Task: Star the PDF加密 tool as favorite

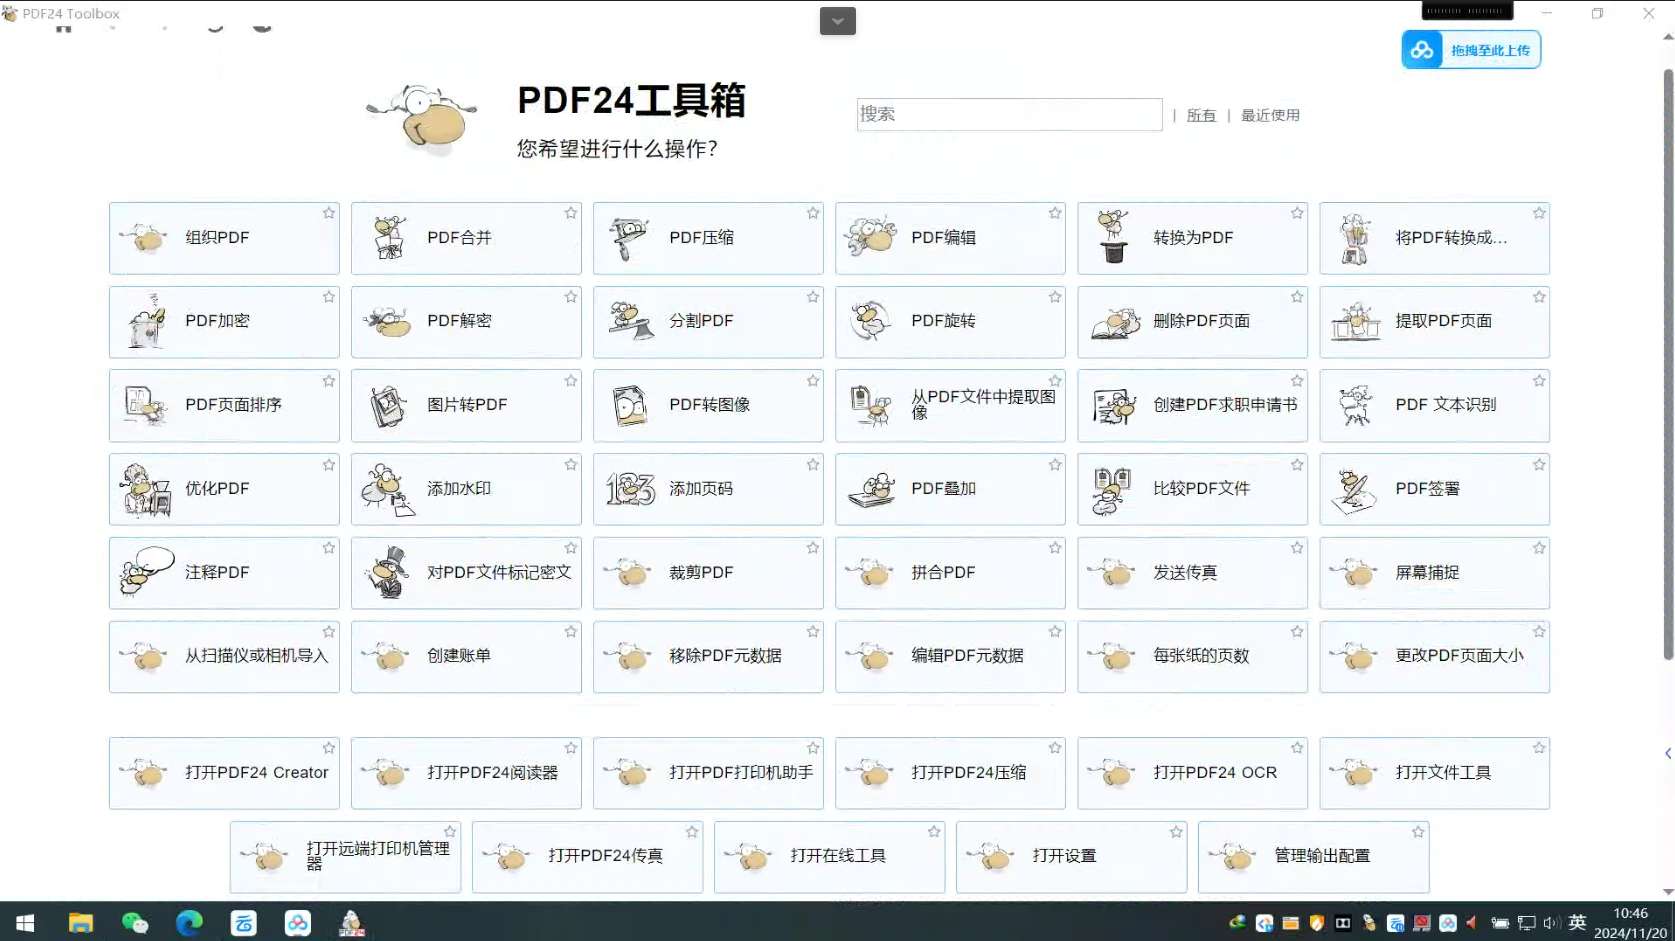Action: (x=328, y=297)
